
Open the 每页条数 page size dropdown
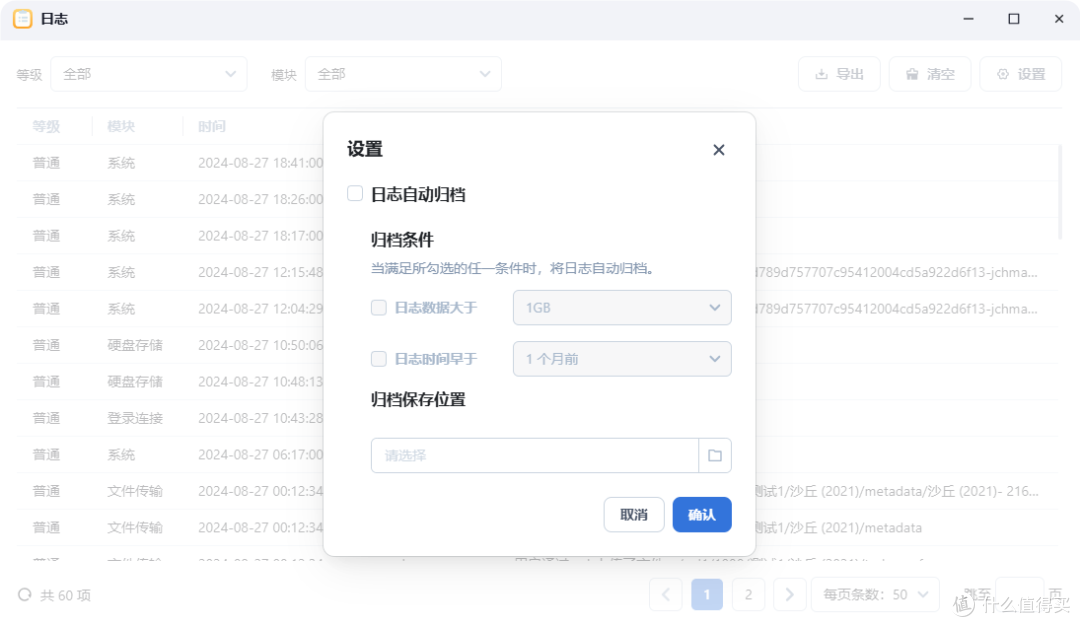(x=875, y=594)
